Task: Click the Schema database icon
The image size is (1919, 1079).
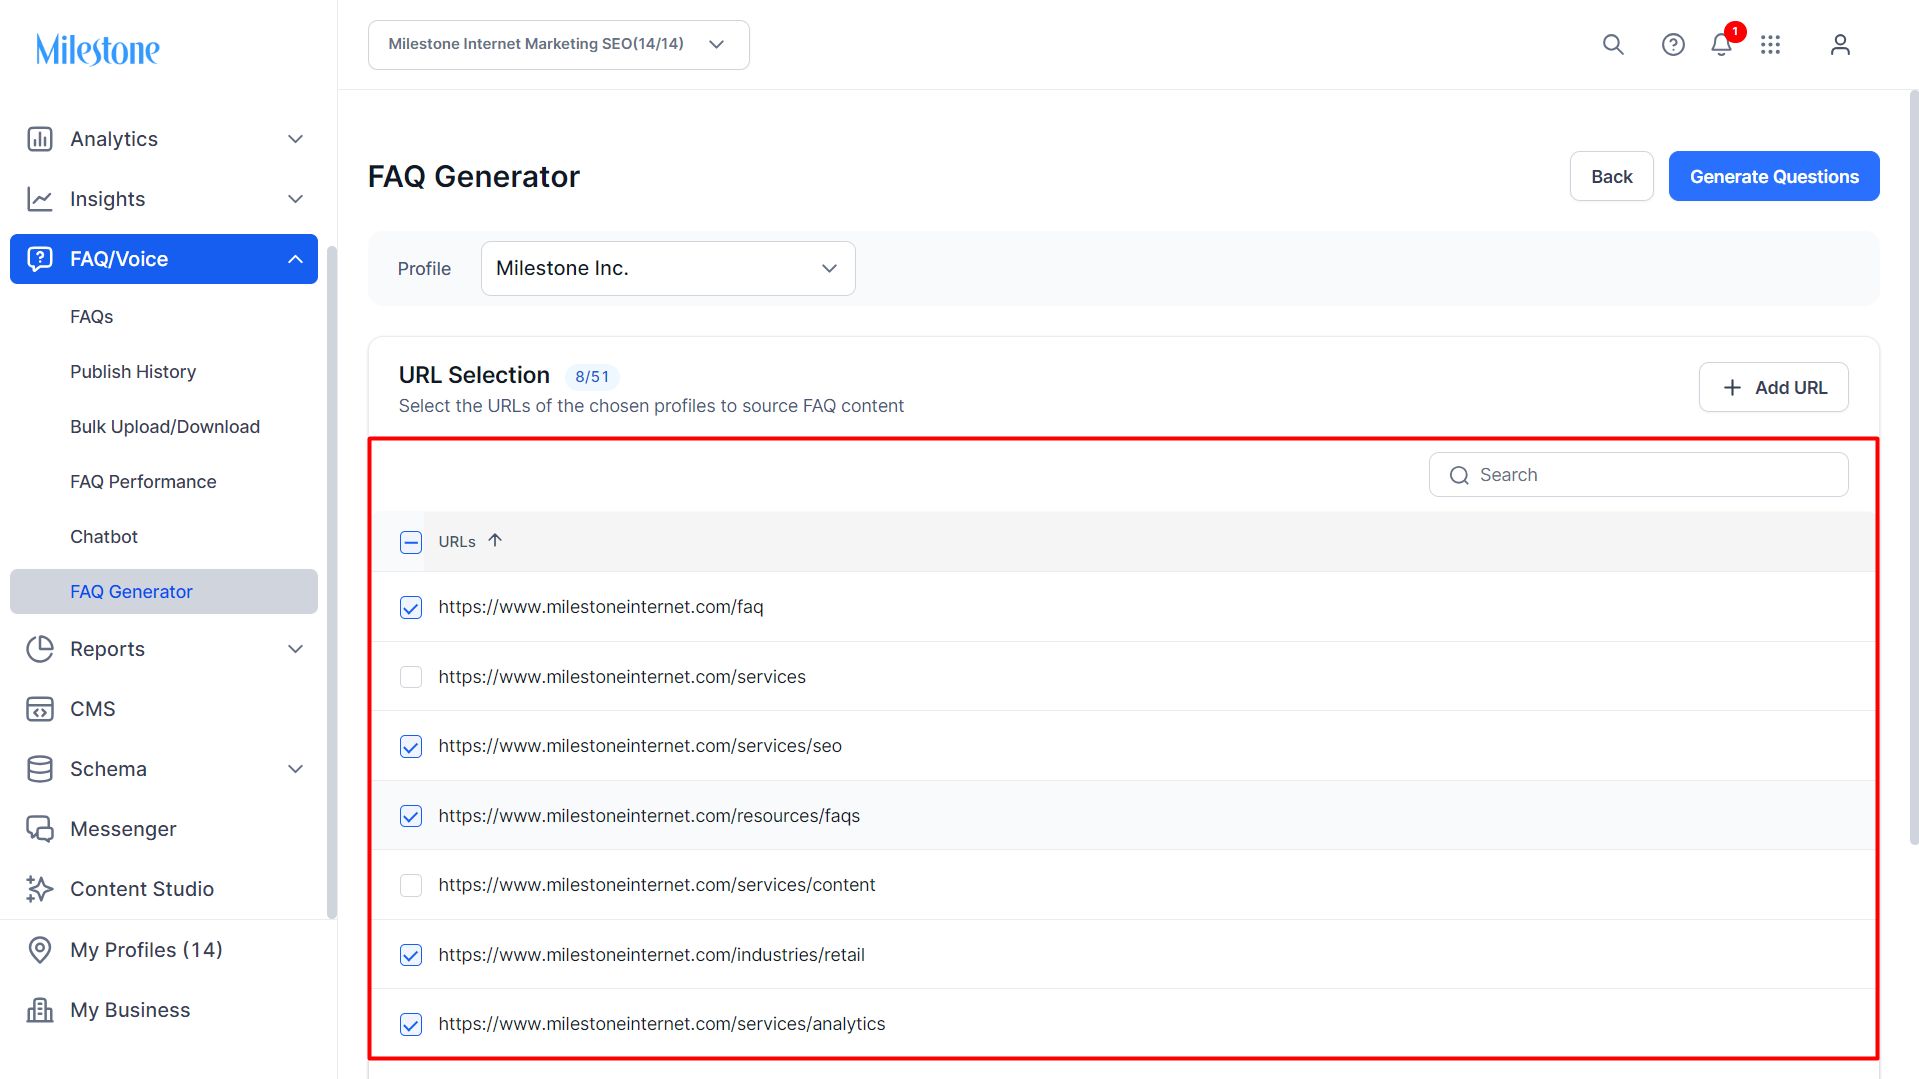Action: click(40, 769)
